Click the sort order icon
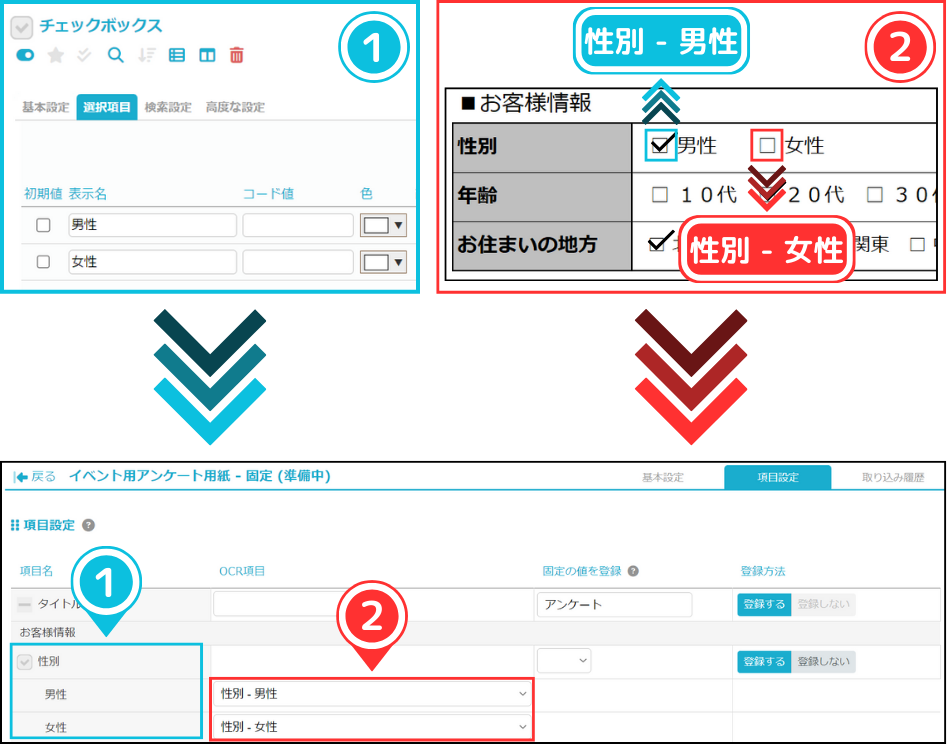The height and width of the screenshot is (745, 947). coord(147,56)
